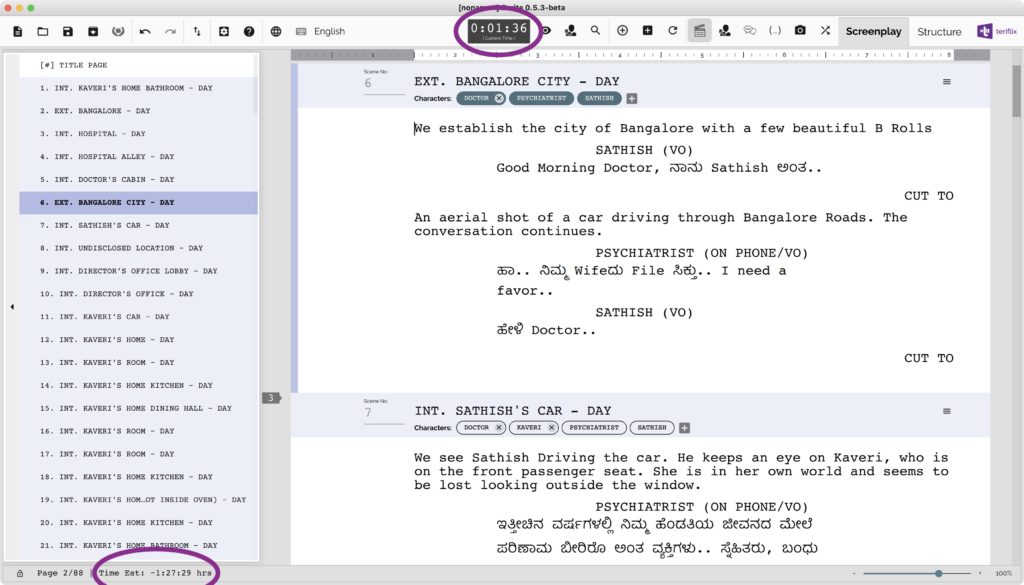1024x585 pixels.
Task: Collapse the scene list side panel arrow
Action: (x=12, y=307)
